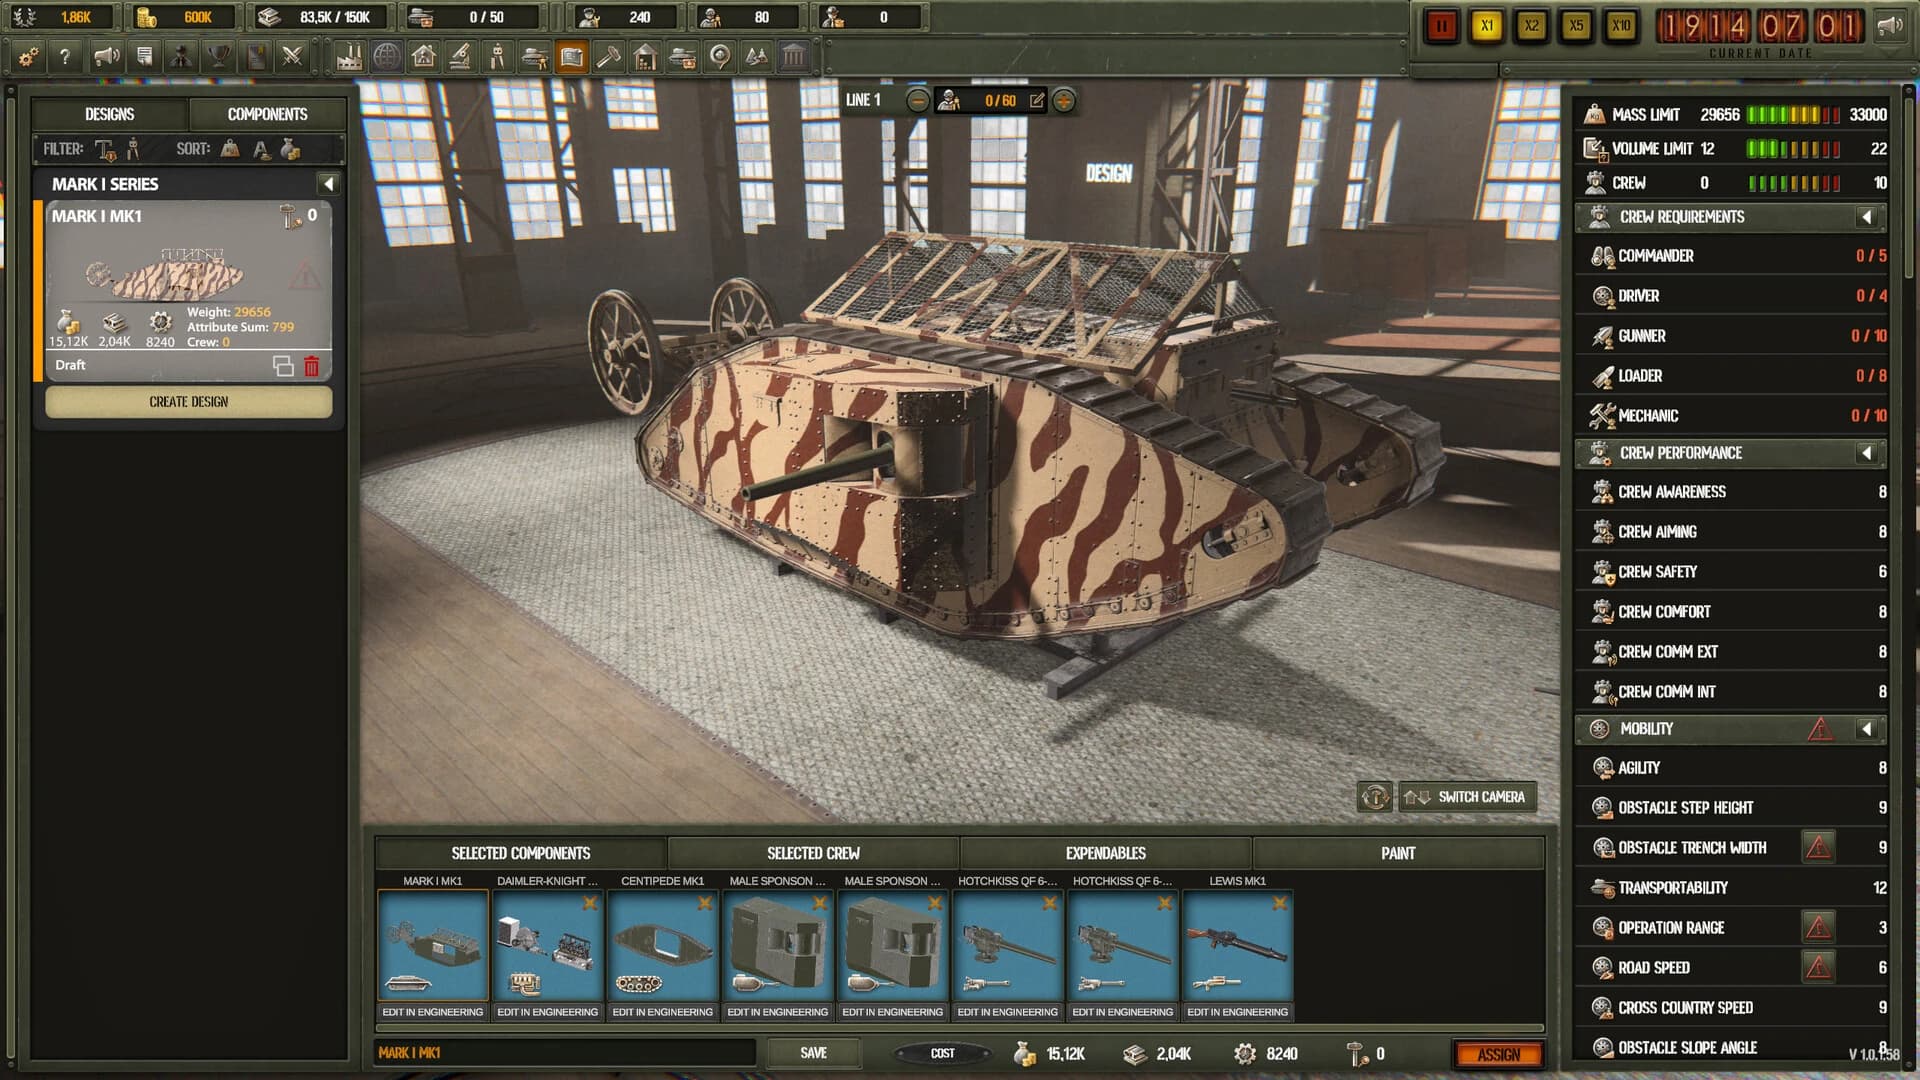Collapse the Mobility section
Screen dimensions: 1920x1080
point(1866,729)
